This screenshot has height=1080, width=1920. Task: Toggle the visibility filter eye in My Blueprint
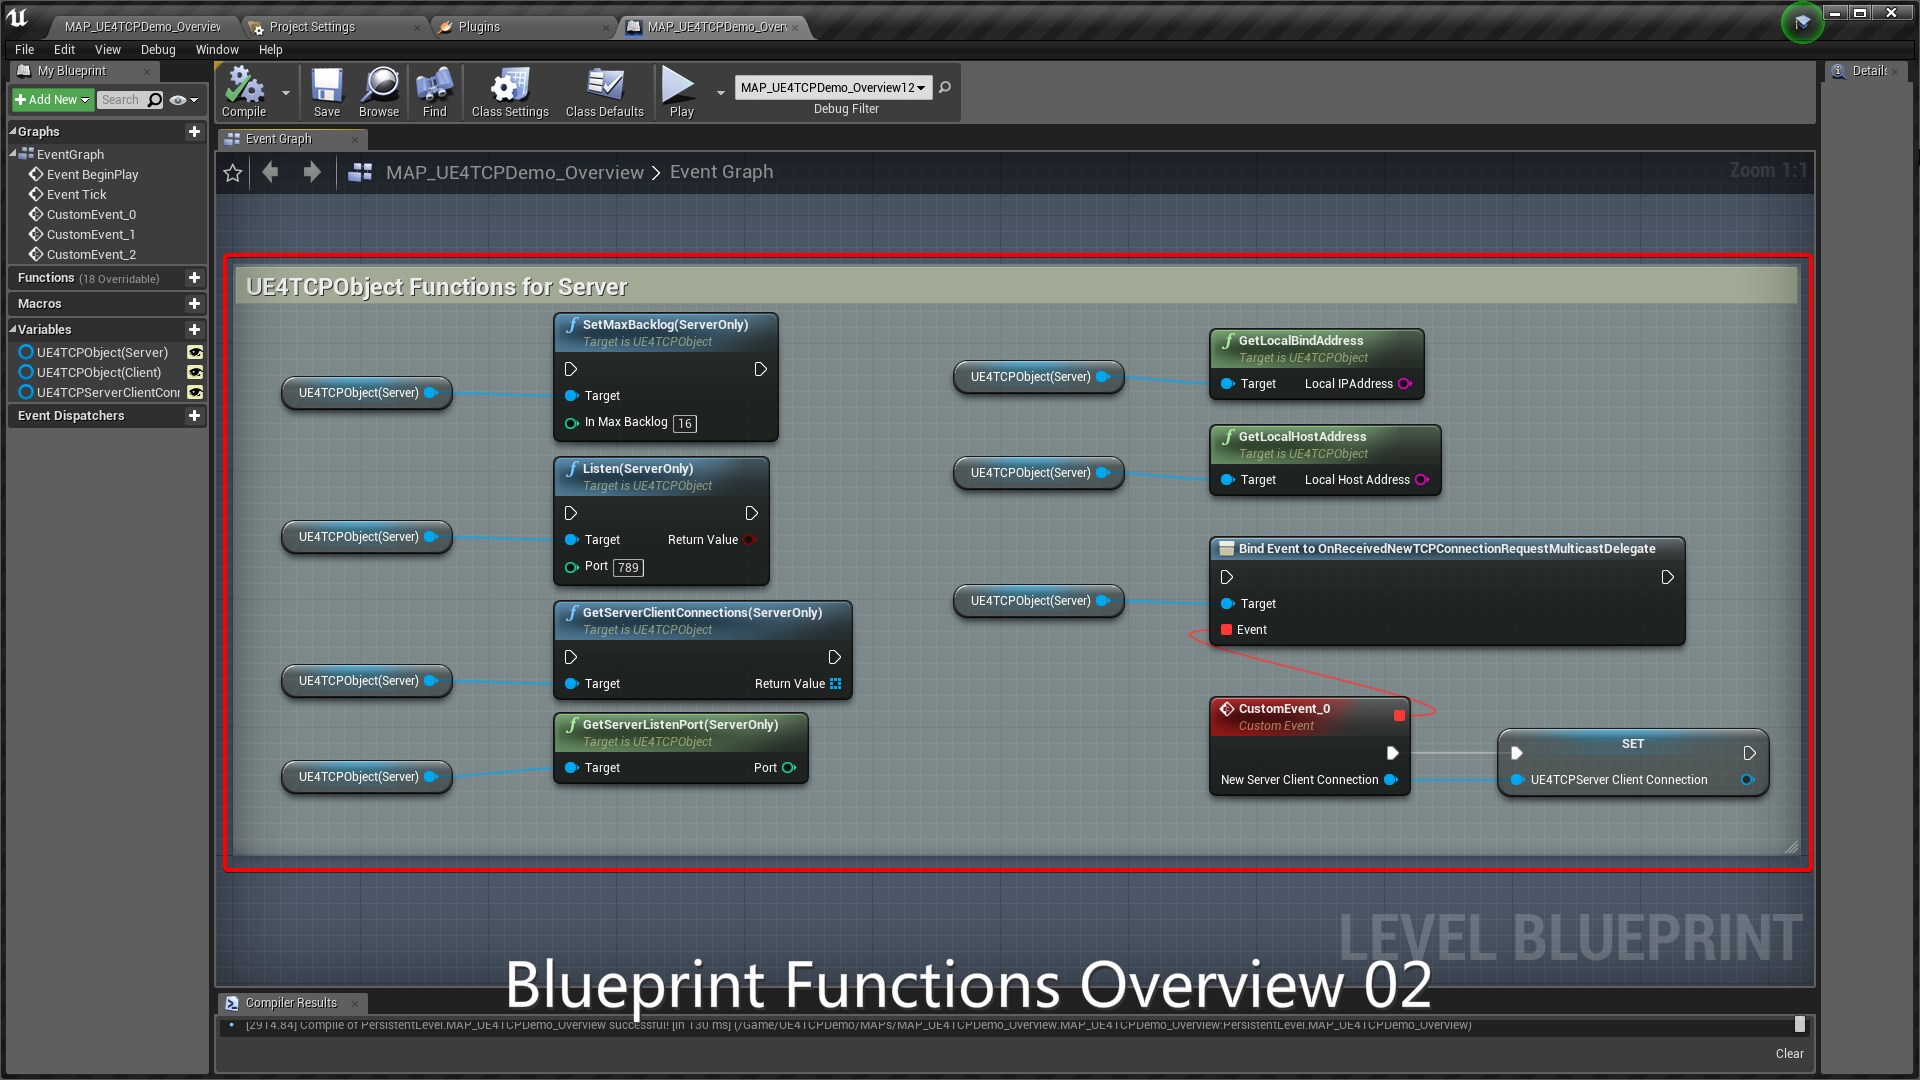[x=177, y=100]
